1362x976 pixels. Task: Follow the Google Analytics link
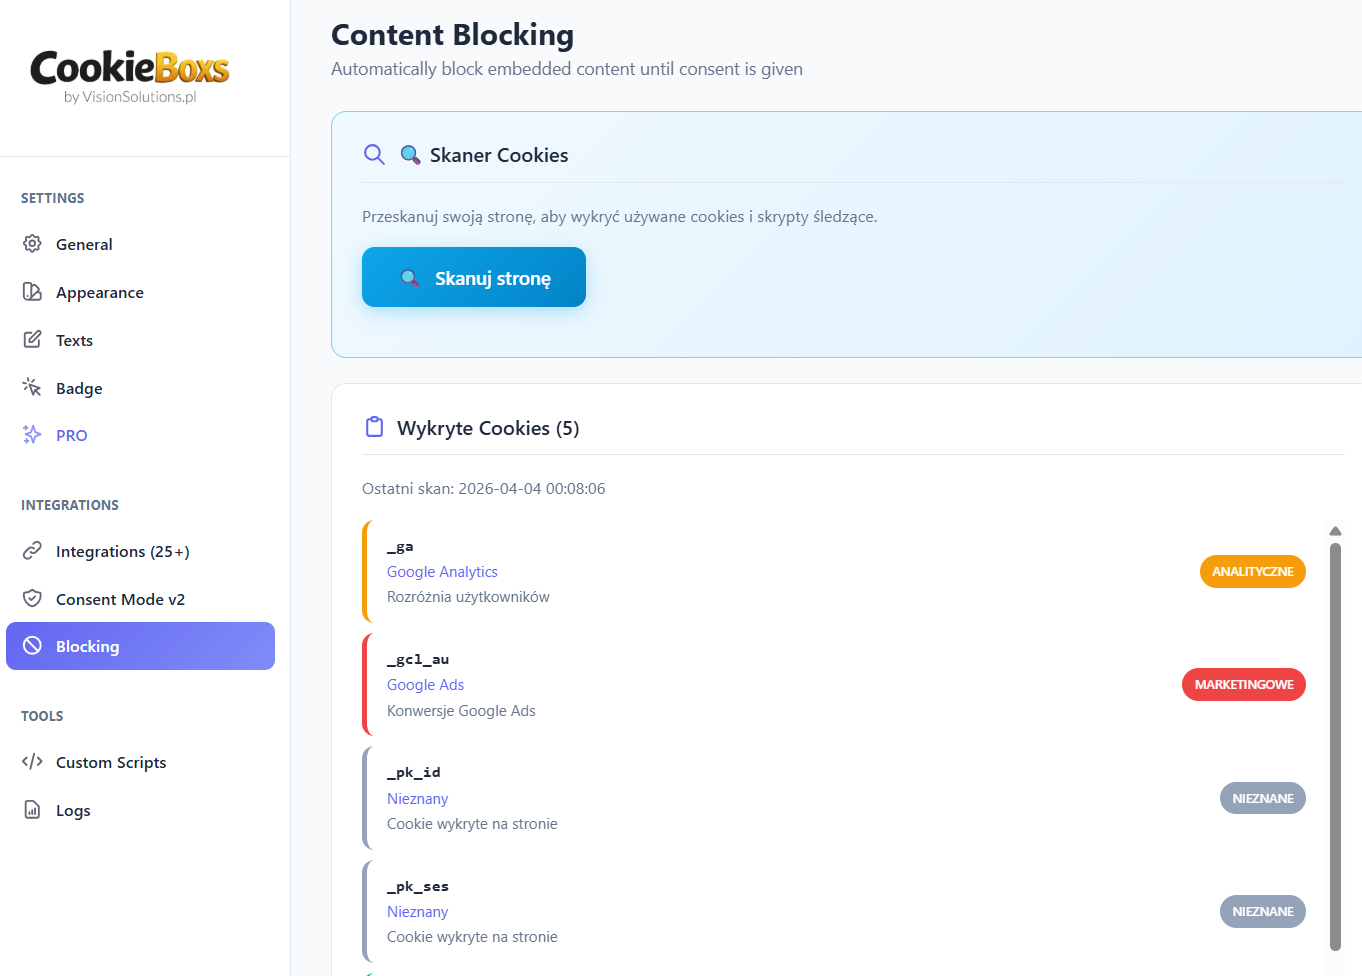442,572
